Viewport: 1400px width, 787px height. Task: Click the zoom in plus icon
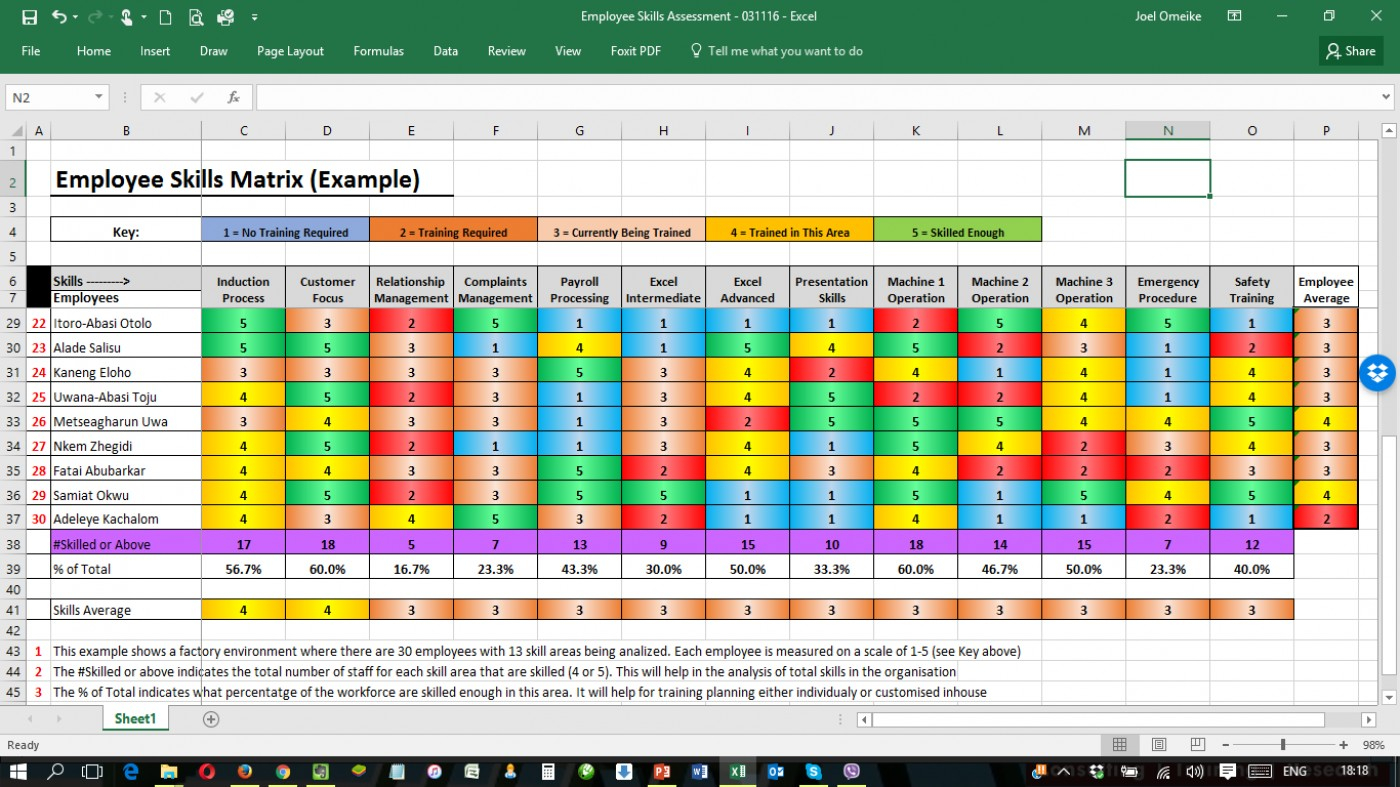(x=1343, y=745)
